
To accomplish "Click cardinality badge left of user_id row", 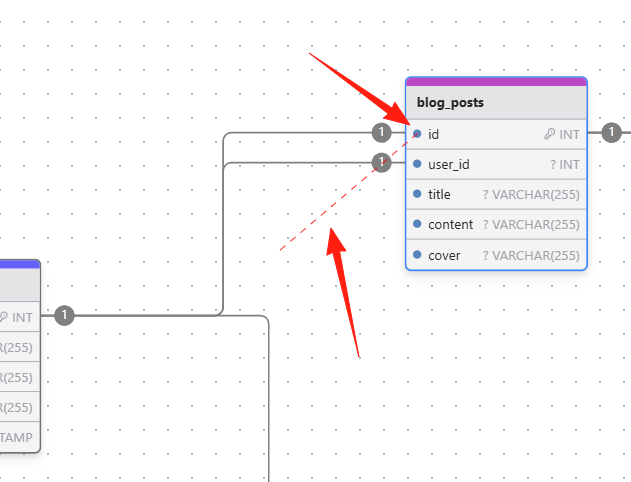I will click(381, 162).
